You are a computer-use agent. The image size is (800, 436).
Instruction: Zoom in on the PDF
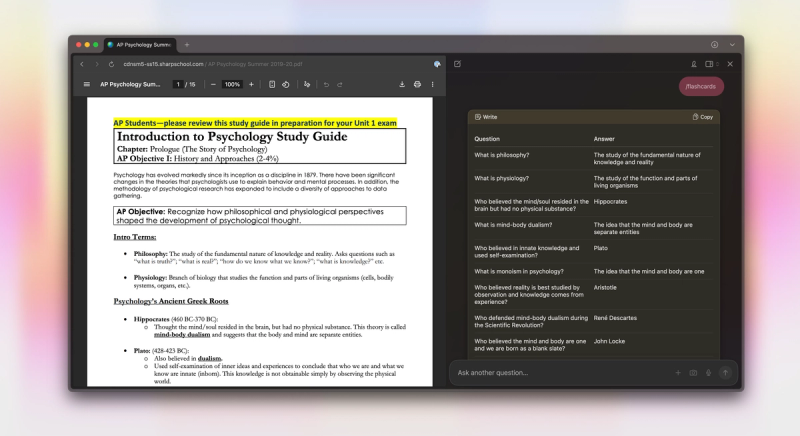251,85
